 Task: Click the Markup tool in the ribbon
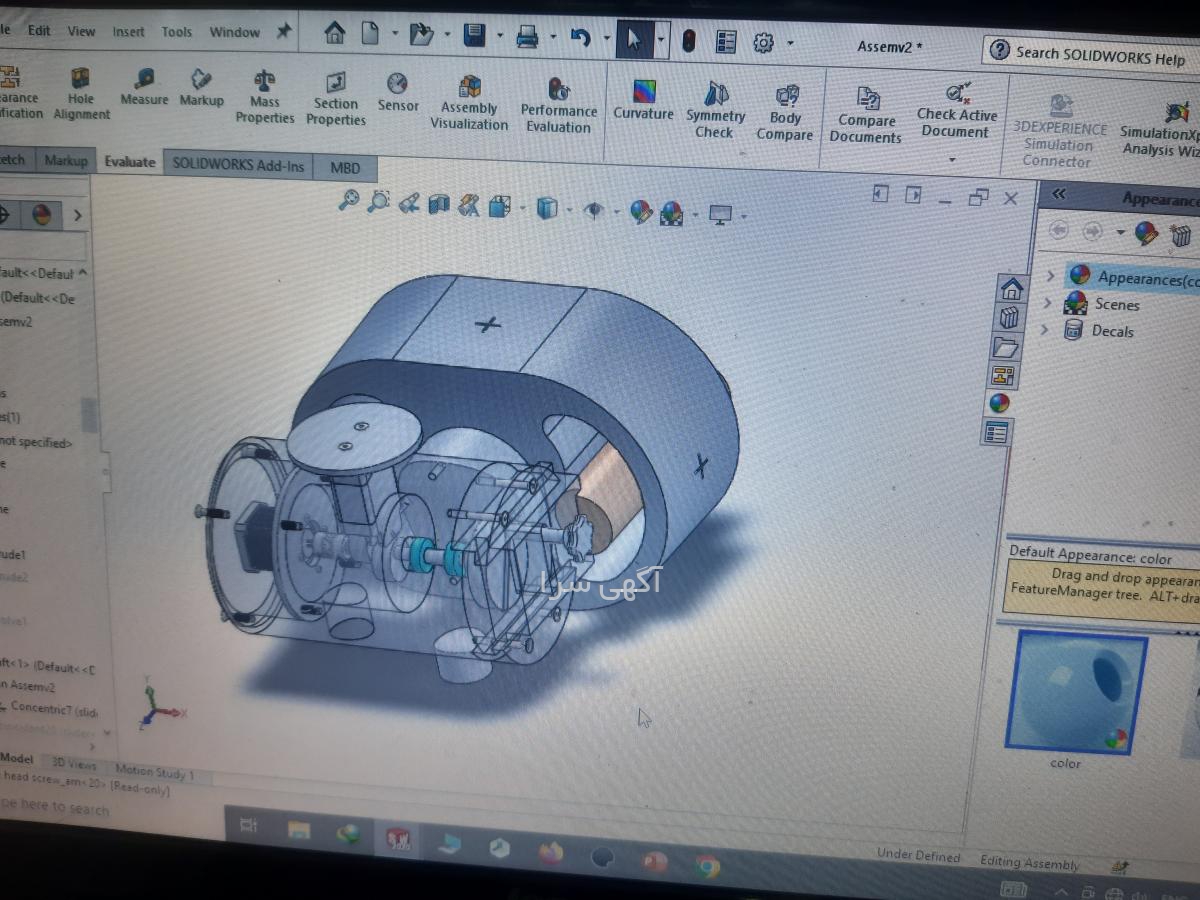tap(201, 87)
